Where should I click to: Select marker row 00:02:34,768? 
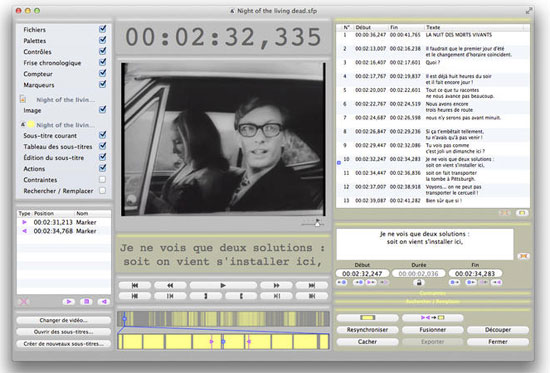tap(64, 231)
